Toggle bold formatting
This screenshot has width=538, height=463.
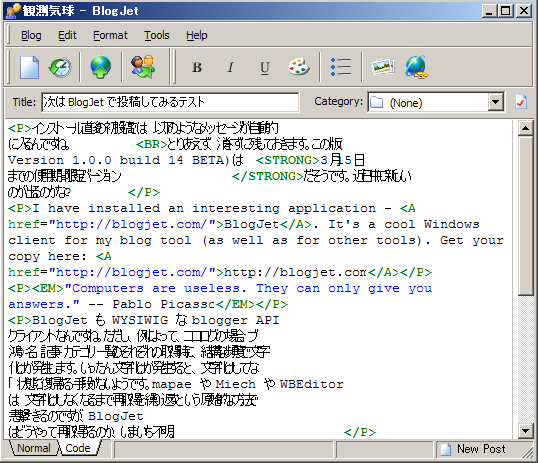(x=197, y=67)
